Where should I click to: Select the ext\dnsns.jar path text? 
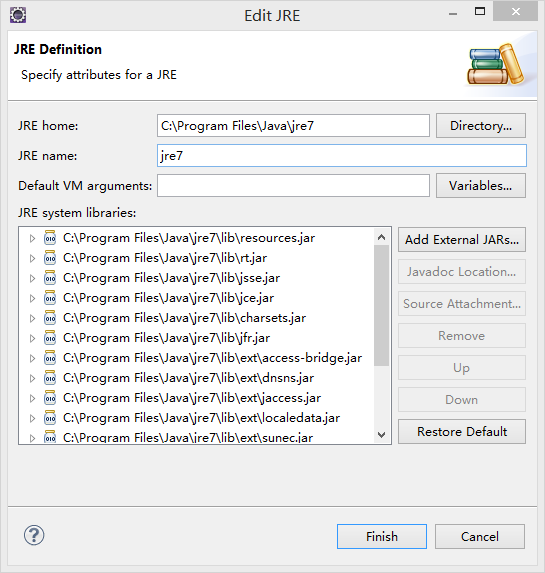[x=189, y=378]
